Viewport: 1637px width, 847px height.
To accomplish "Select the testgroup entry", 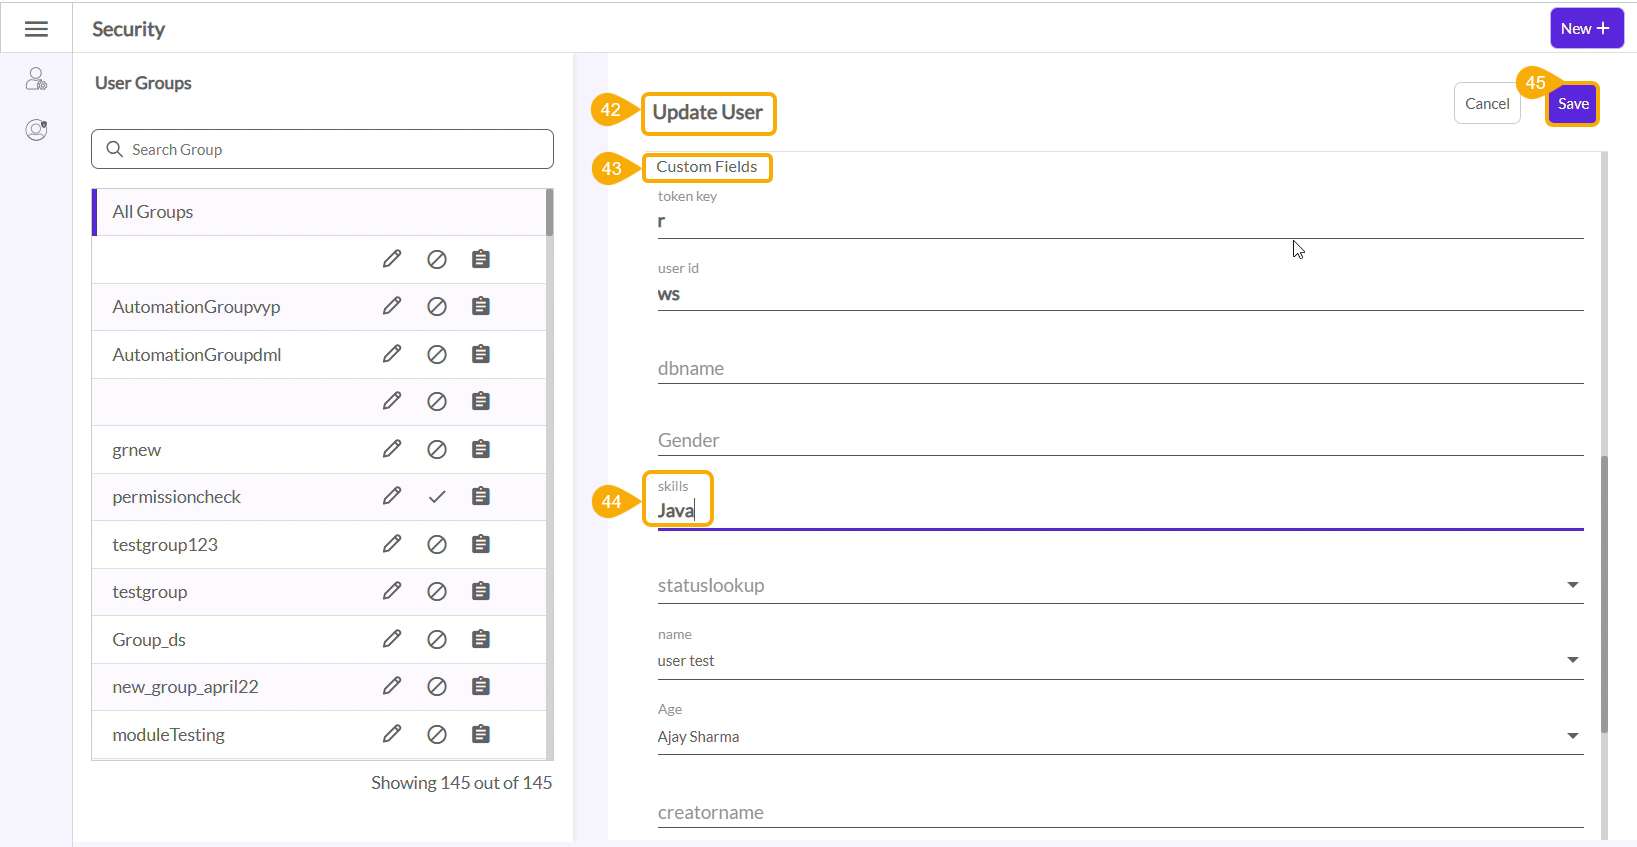I will point(150,592).
